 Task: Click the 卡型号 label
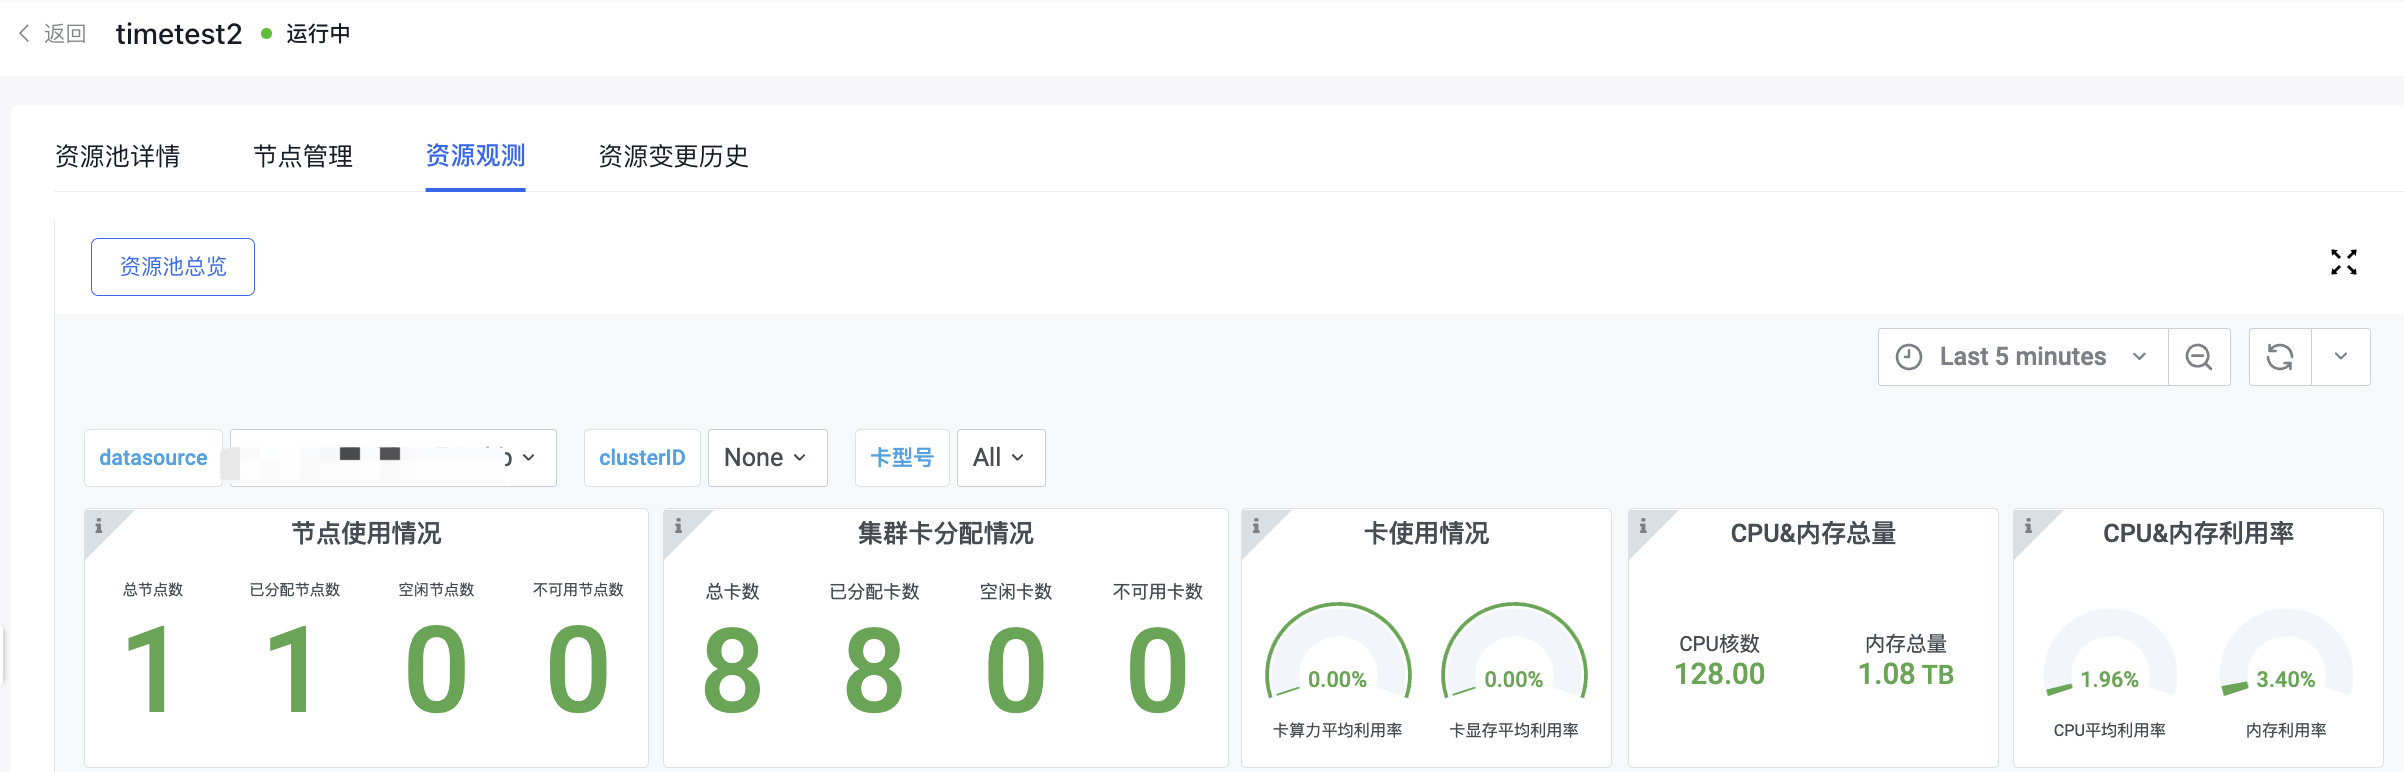coord(902,458)
